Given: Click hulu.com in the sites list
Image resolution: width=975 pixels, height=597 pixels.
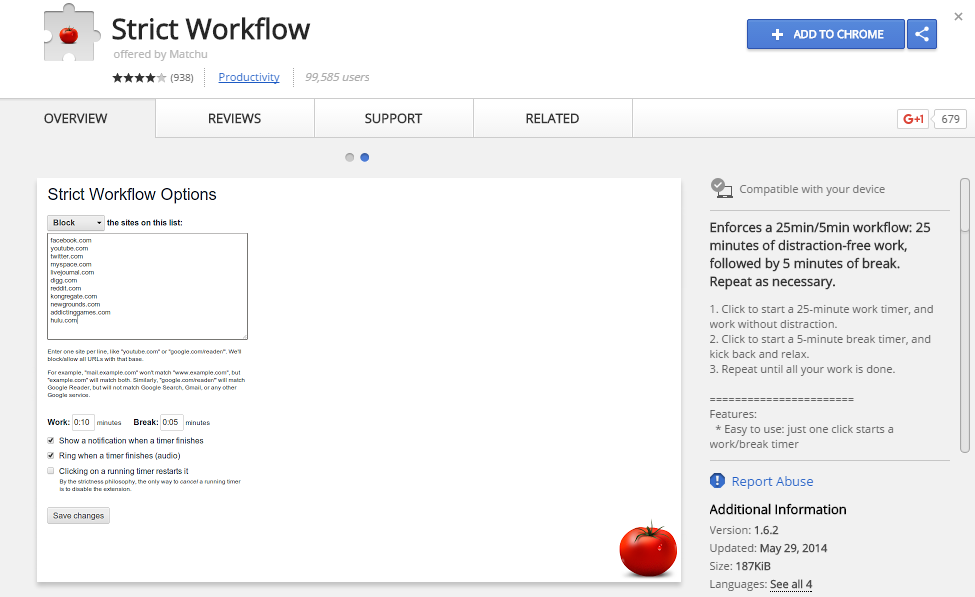Looking at the screenshot, I should [63, 320].
